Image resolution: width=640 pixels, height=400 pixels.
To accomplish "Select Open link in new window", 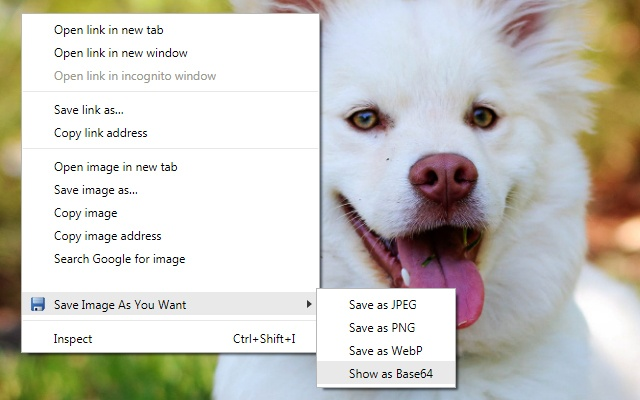I will 170,53.
